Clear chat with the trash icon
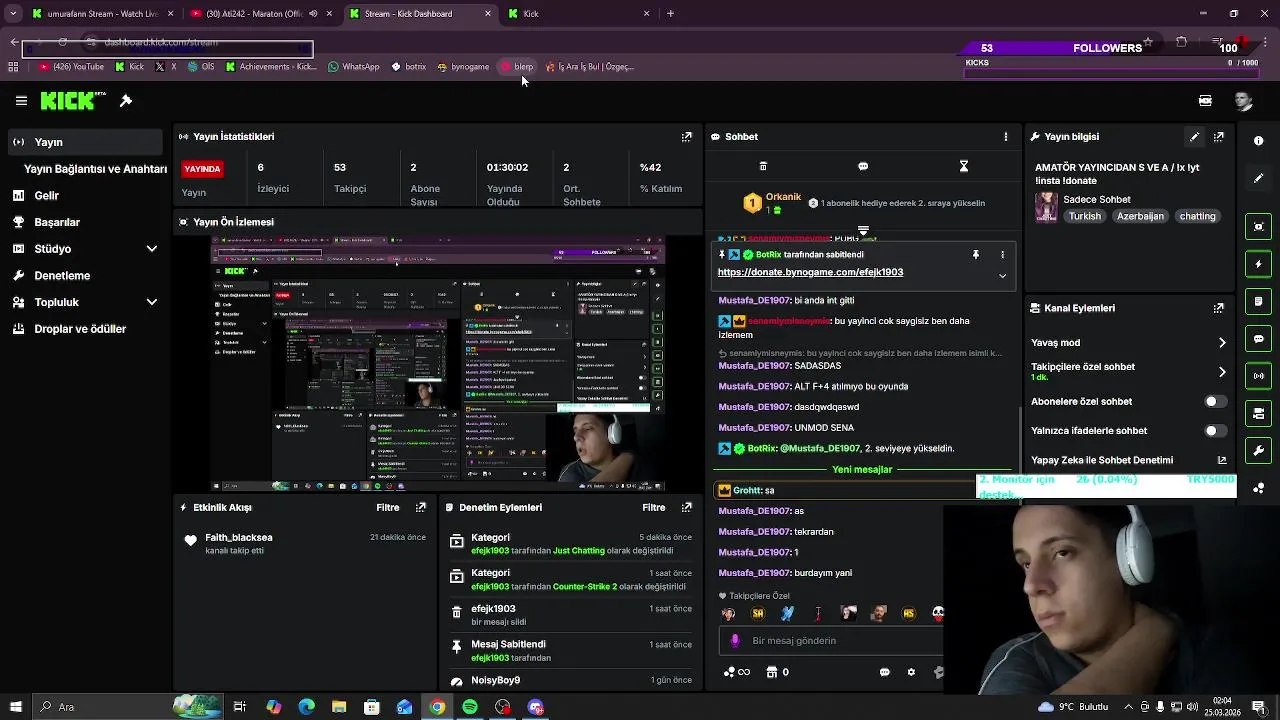Viewport: 1280px width, 720px height. click(763, 166)
